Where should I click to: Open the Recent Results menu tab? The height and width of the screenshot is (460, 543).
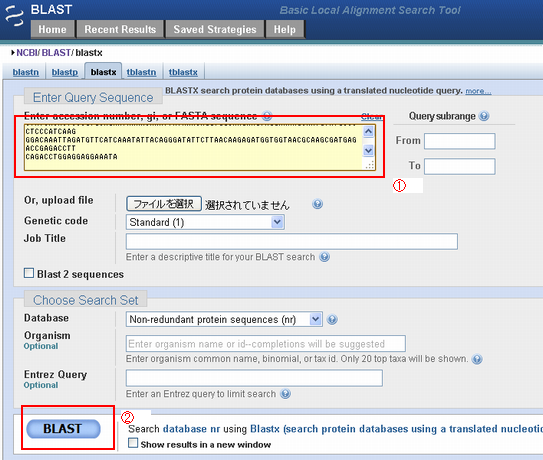click(120, 29)
